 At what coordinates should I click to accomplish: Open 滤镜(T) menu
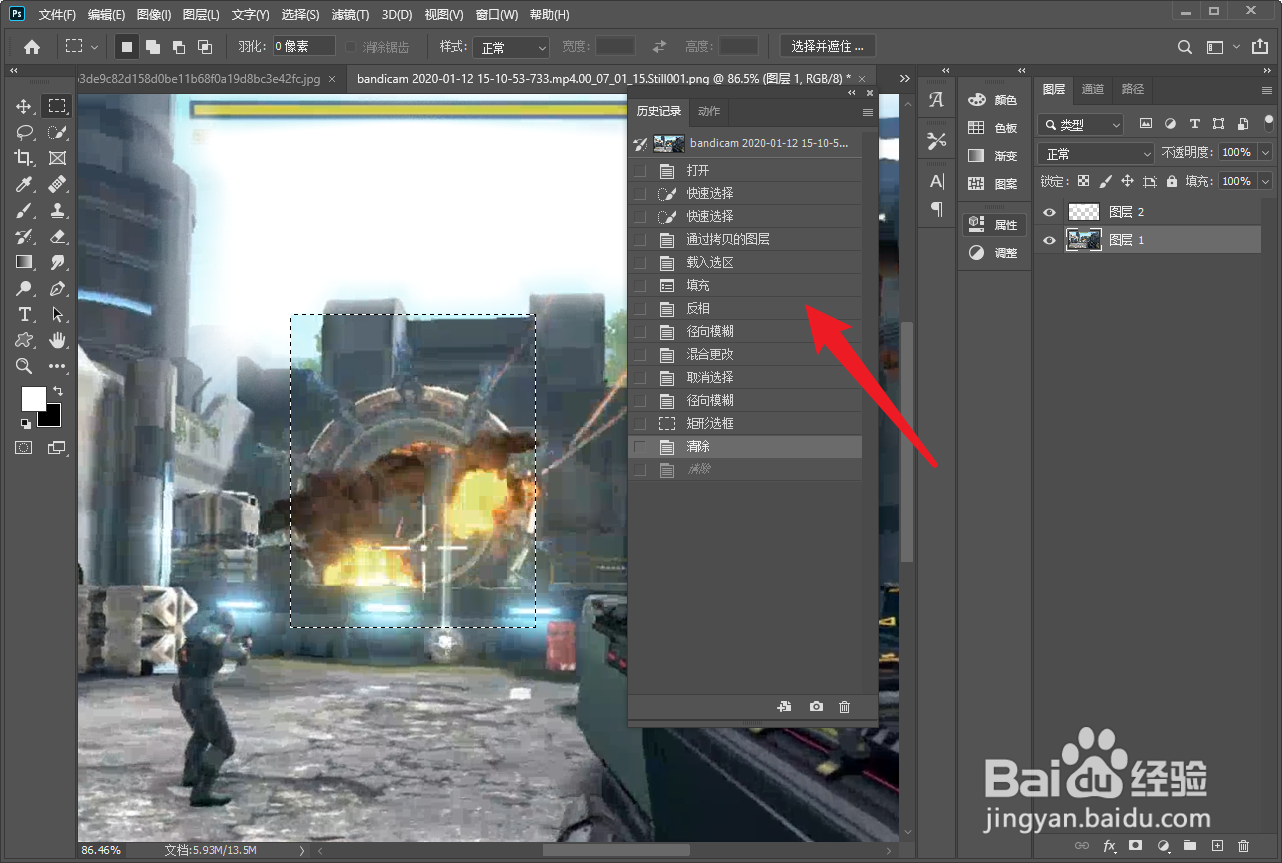tap(350, 15)
